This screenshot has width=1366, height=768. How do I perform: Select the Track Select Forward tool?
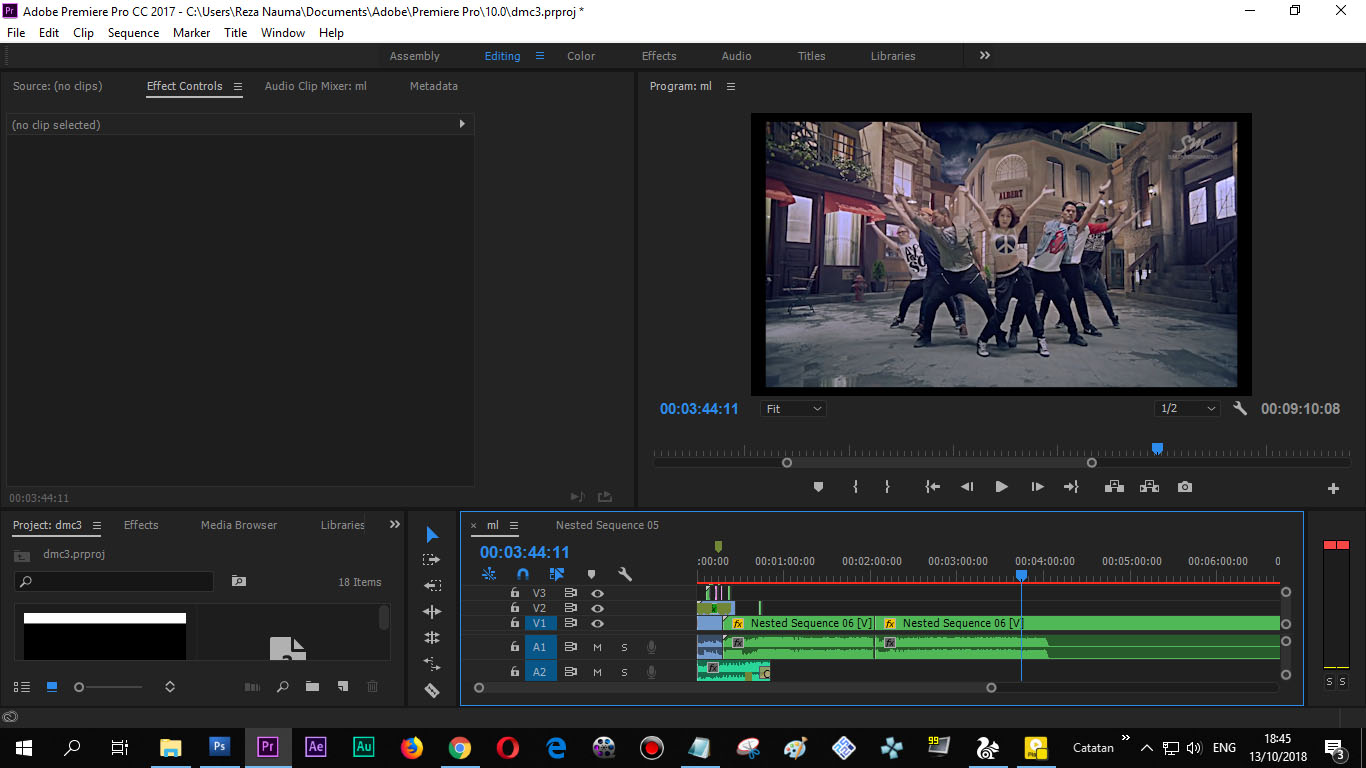[x=432, y=560]
